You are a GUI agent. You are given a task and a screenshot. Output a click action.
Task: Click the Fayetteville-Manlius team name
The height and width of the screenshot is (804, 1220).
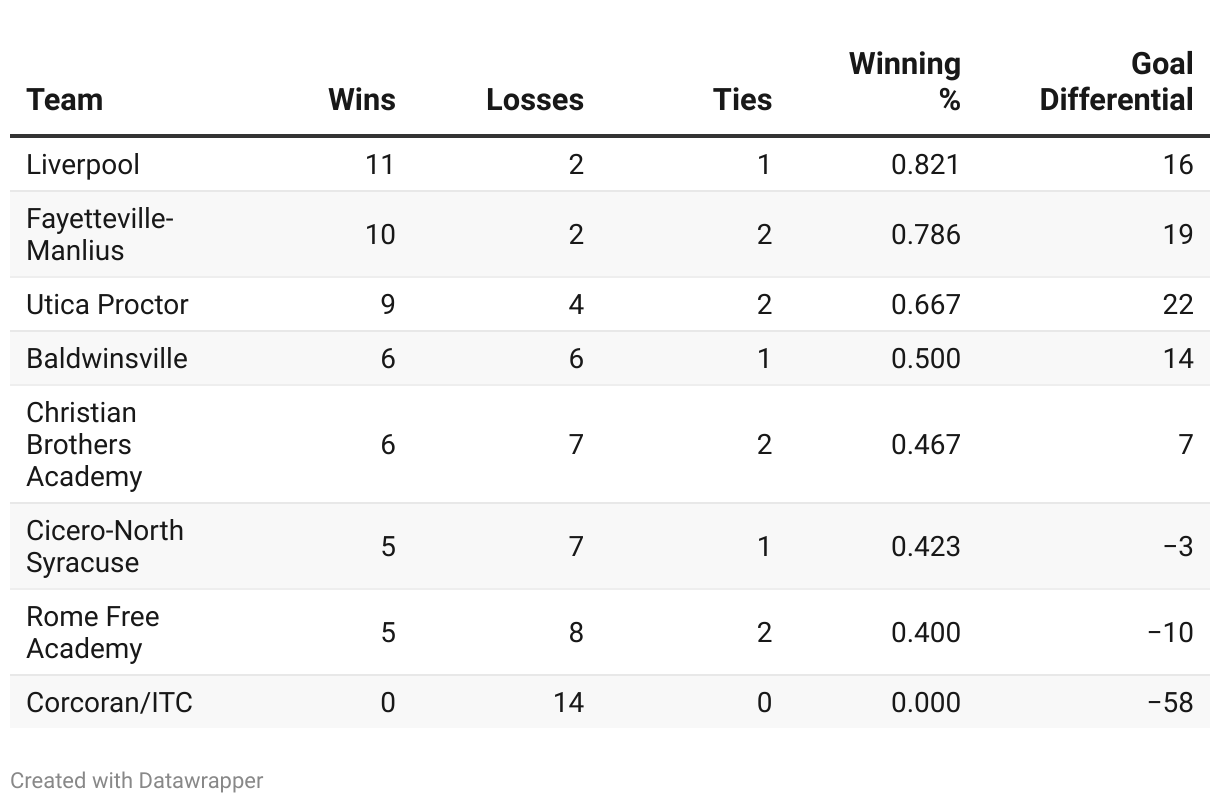[100, 234]
